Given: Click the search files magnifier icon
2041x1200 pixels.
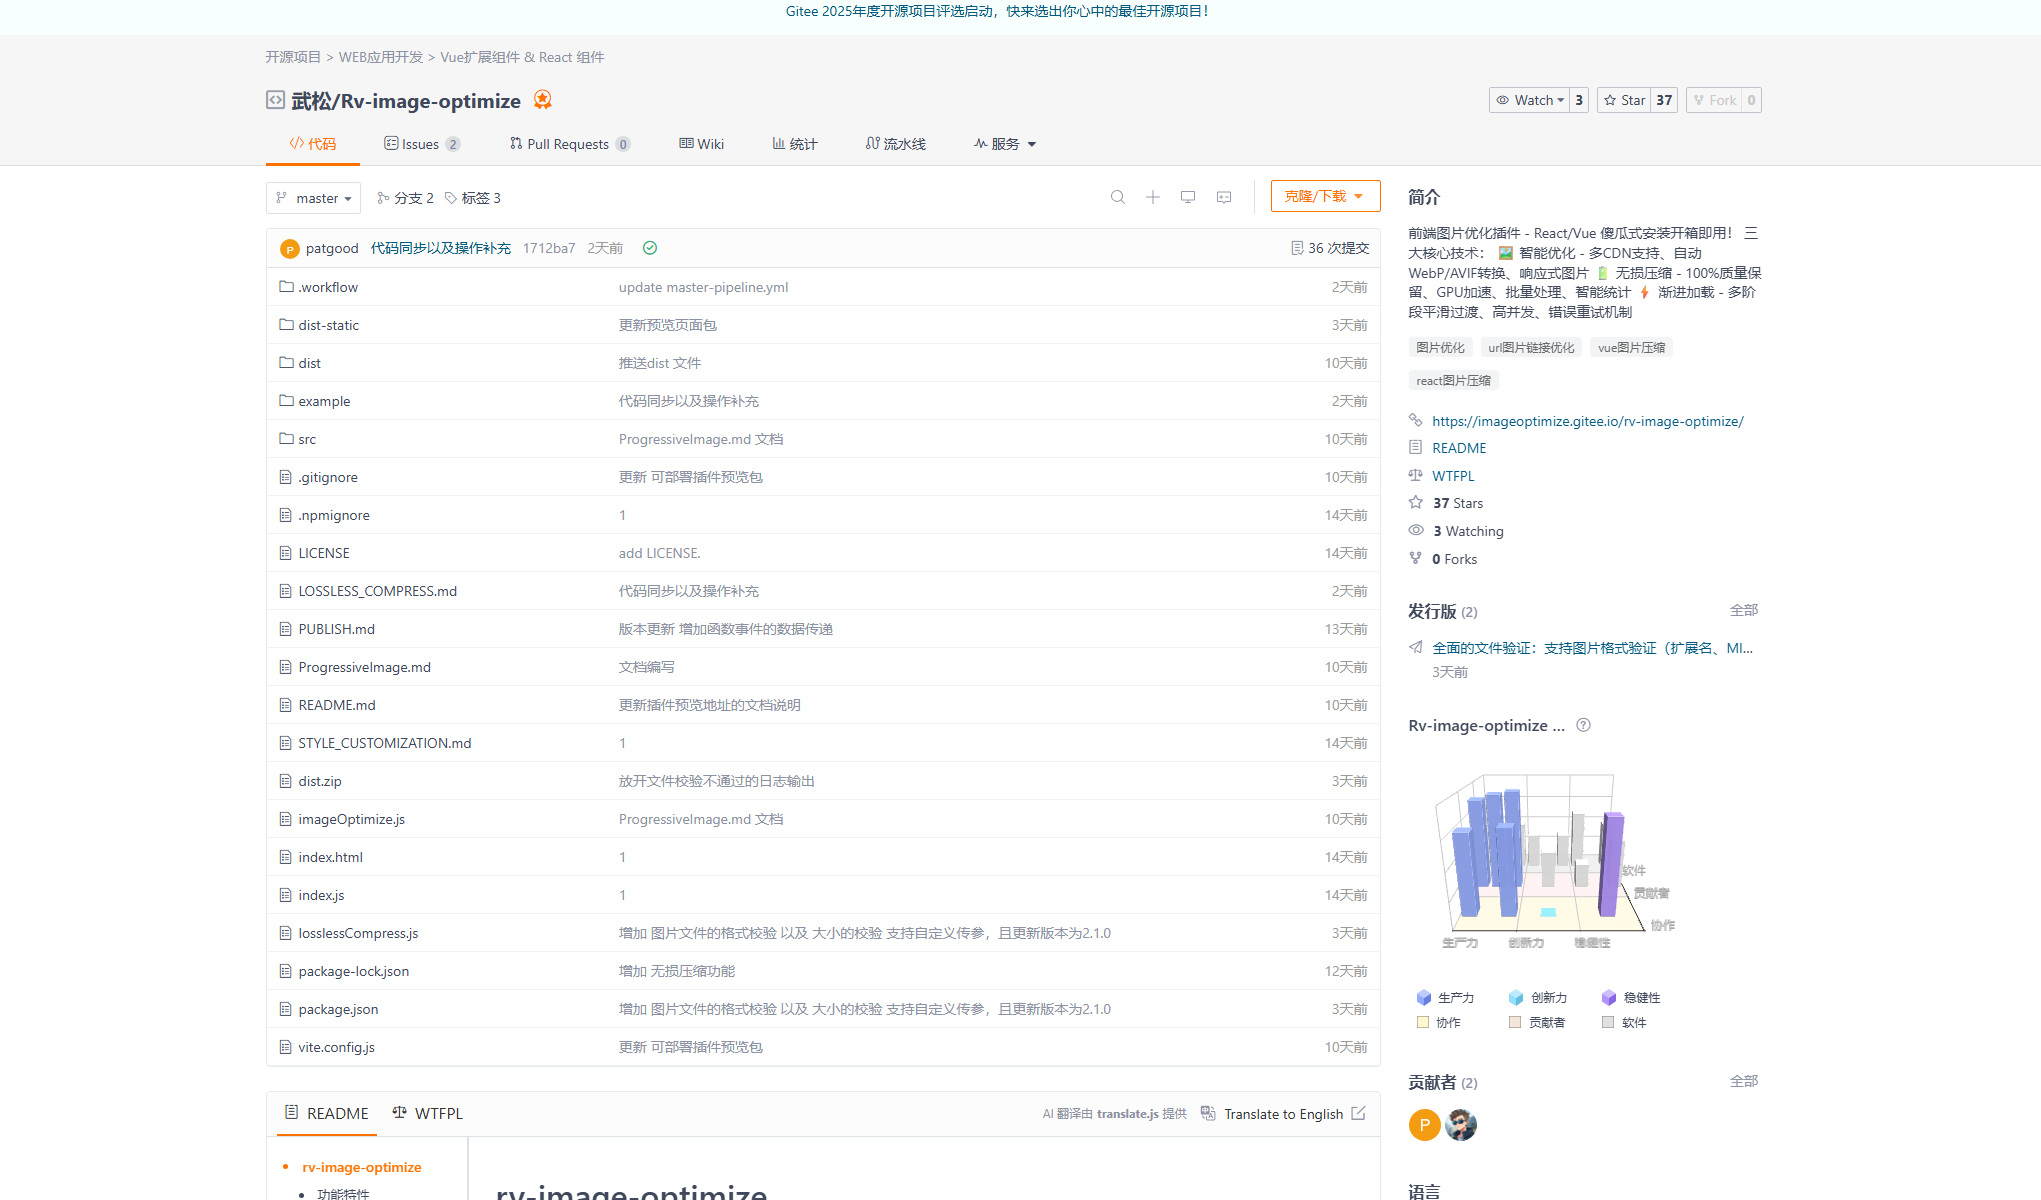Looking at the screenshot, I should 1118,197.
